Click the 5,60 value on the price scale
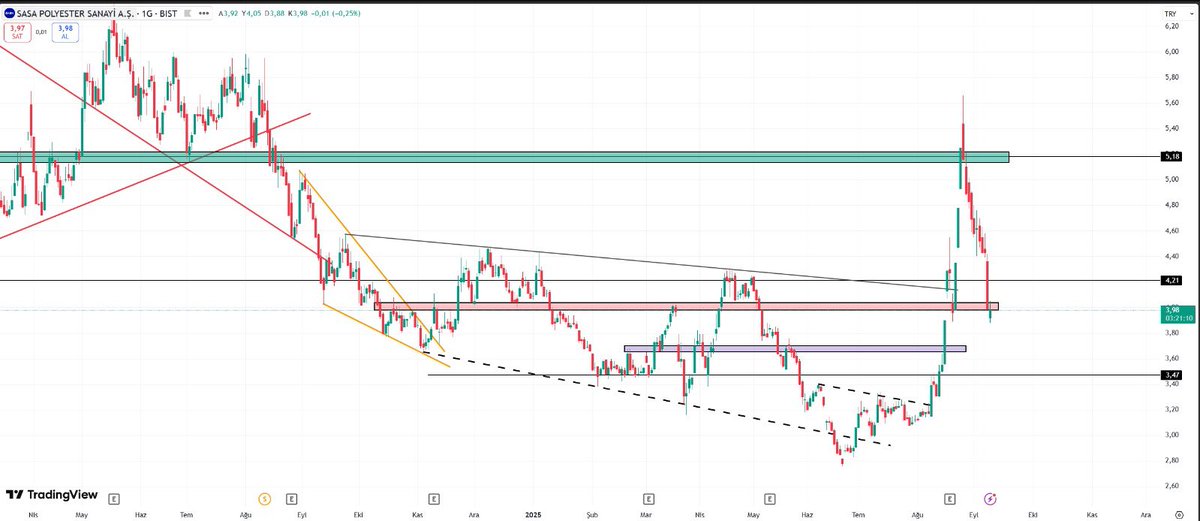Viewport: 1200px width, 521px height. pos(1171,102)
